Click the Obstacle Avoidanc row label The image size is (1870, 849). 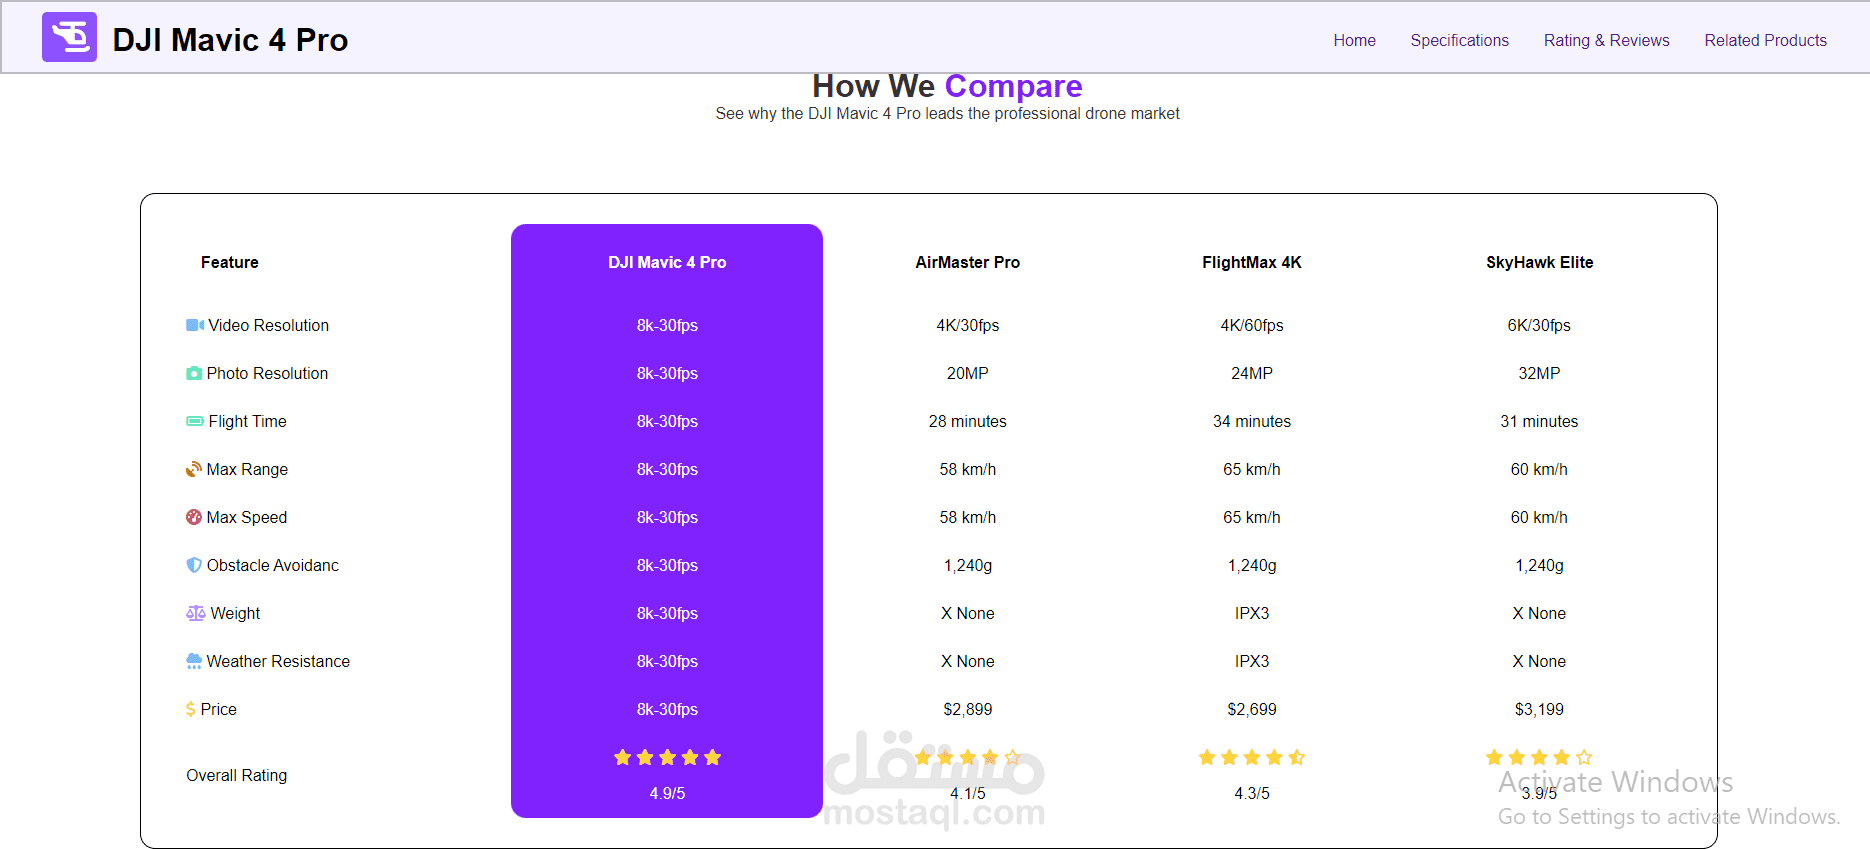click(x=272, y=565)
